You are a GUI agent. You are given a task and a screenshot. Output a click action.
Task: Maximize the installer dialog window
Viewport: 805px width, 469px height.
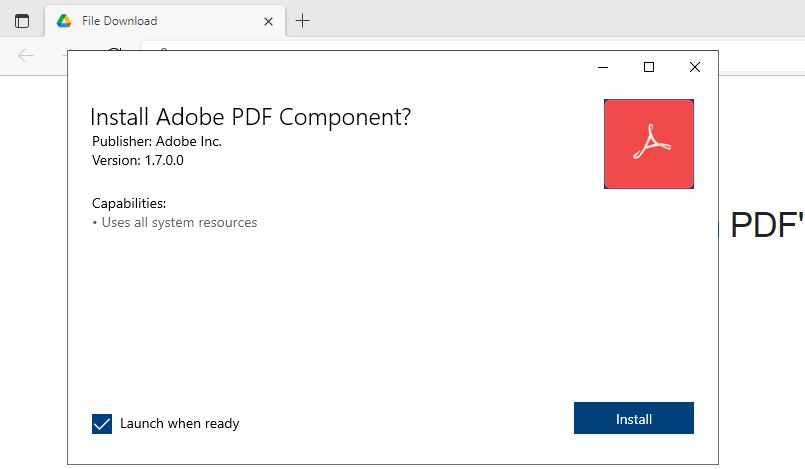point(649,67)
